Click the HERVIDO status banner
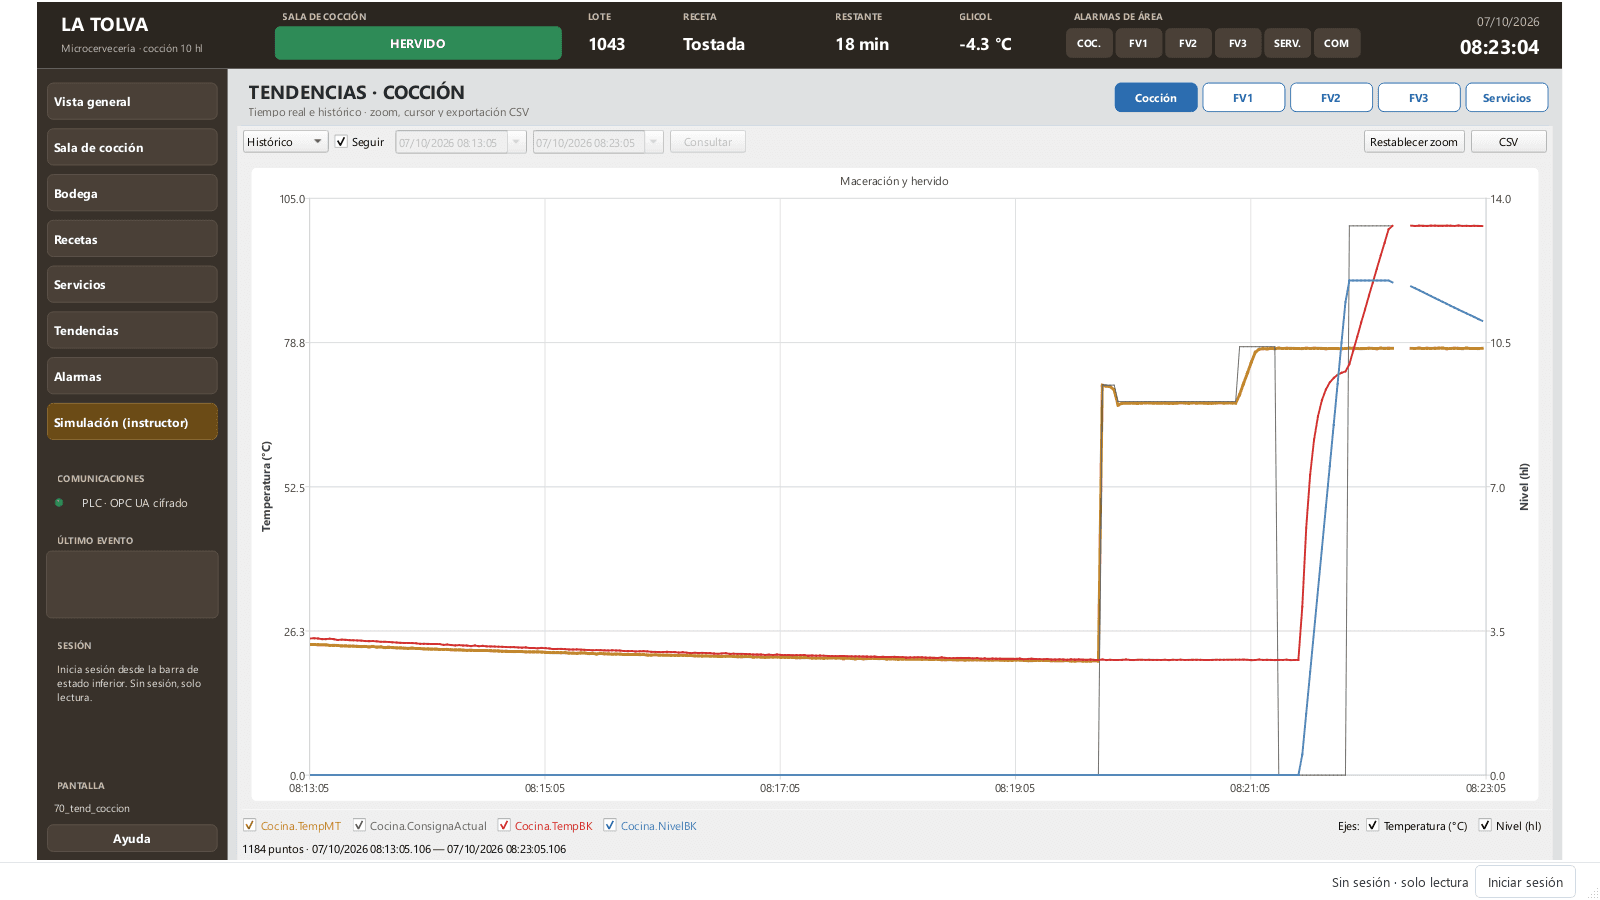 click(418, 43)
